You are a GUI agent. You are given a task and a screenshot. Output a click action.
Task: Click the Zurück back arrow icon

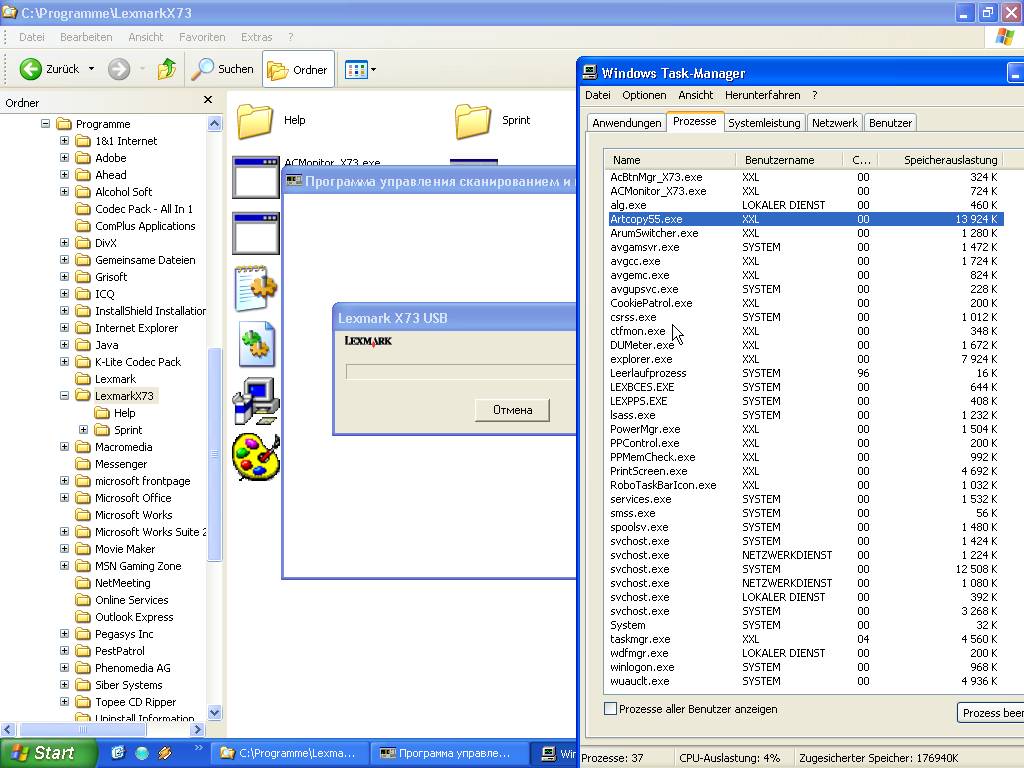click(x=30, y=69)
